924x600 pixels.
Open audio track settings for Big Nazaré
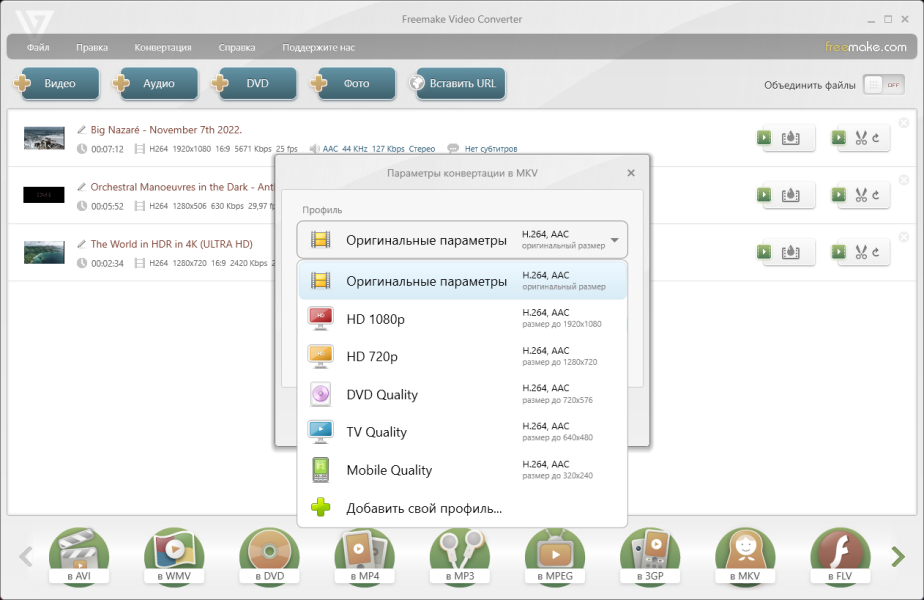[372, 149]
